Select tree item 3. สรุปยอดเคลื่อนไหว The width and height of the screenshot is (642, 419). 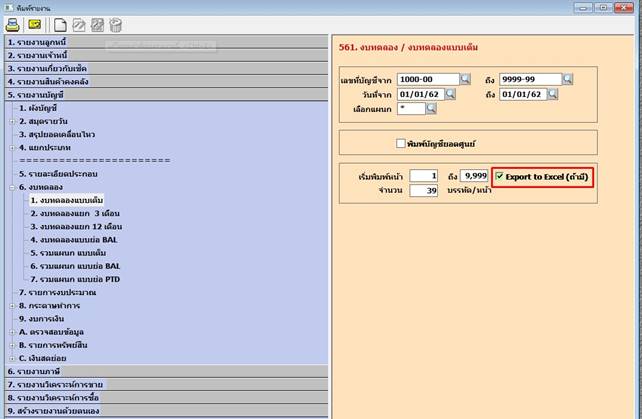point(57,135)
